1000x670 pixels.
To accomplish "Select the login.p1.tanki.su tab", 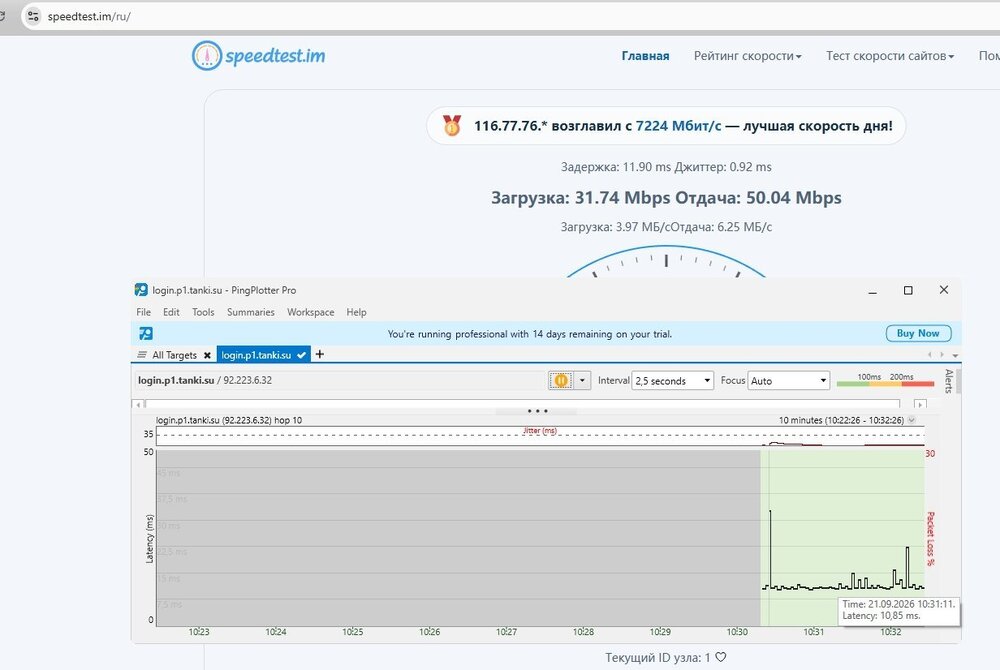I will [263, 354].
